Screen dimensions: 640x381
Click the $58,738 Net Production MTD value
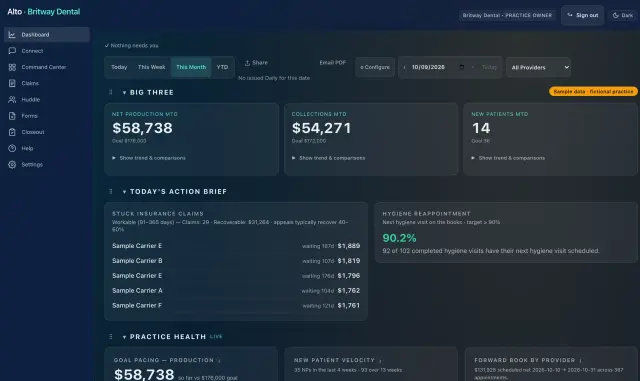tap(142, 128)
